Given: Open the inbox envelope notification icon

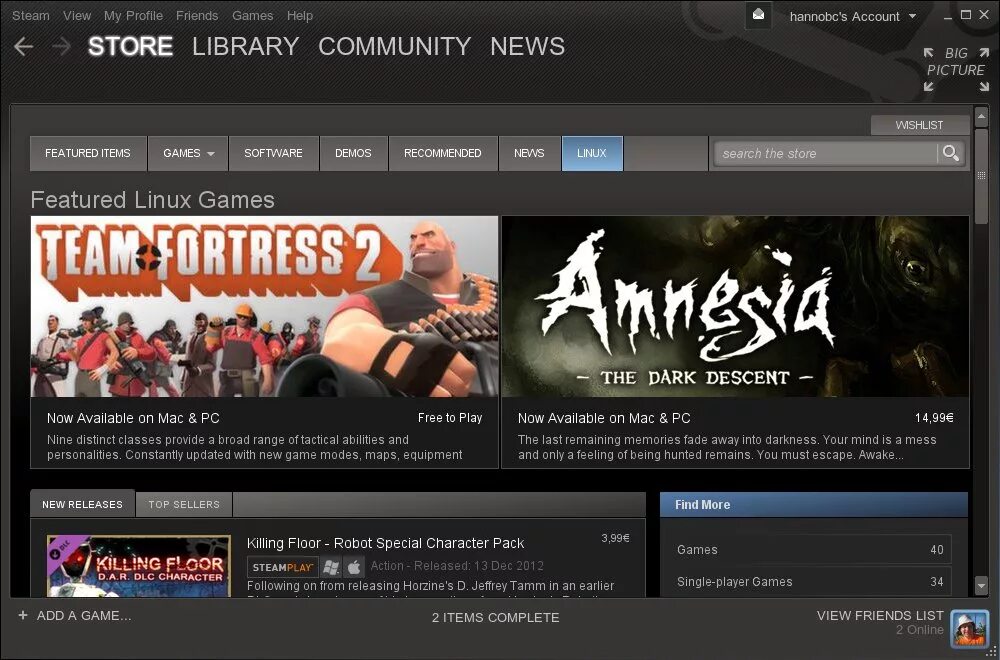Looking at the screenshot, I should pyautogui.click(x=758, y=15).
